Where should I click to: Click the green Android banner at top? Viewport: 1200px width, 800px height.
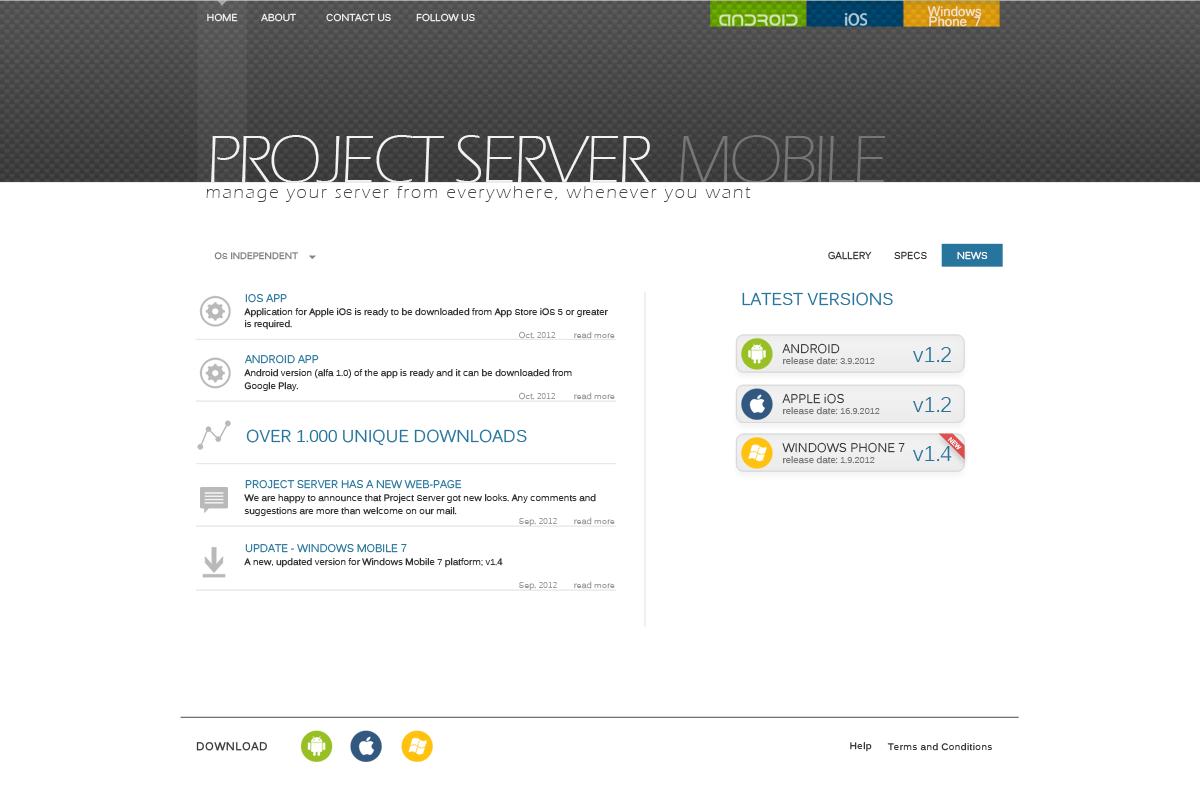757,14
